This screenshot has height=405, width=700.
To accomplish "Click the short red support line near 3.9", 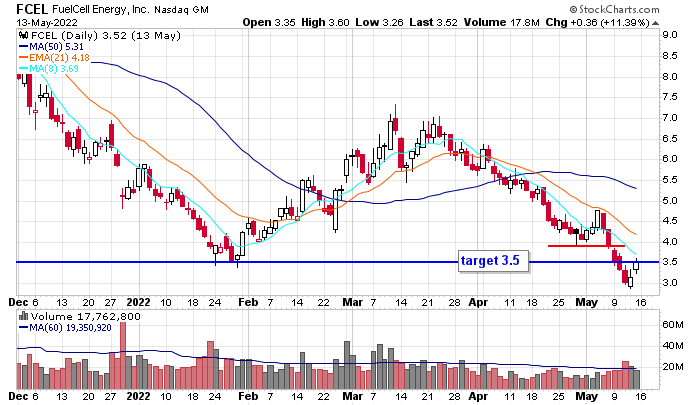I will point(586,246).
